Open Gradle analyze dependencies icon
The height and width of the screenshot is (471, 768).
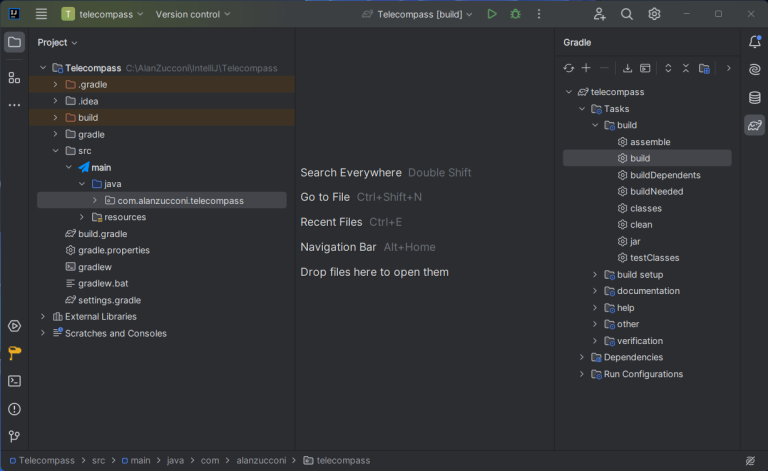[x=704, y=68]
